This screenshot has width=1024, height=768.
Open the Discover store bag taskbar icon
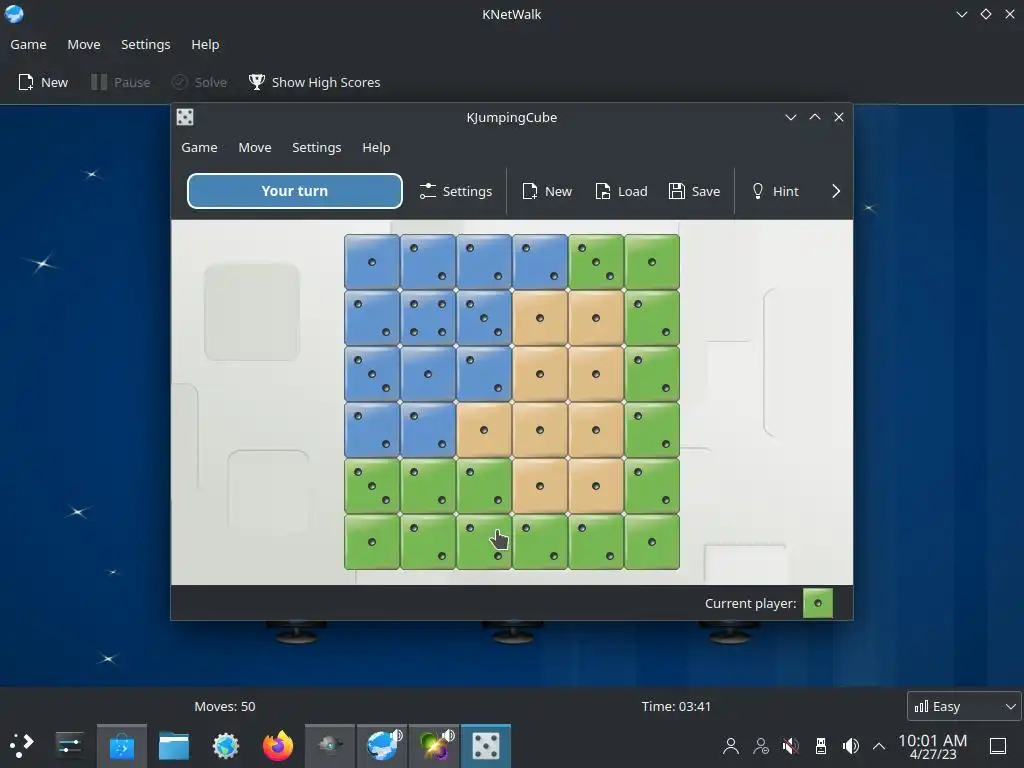pyautogui.click(x=121, y=746)
